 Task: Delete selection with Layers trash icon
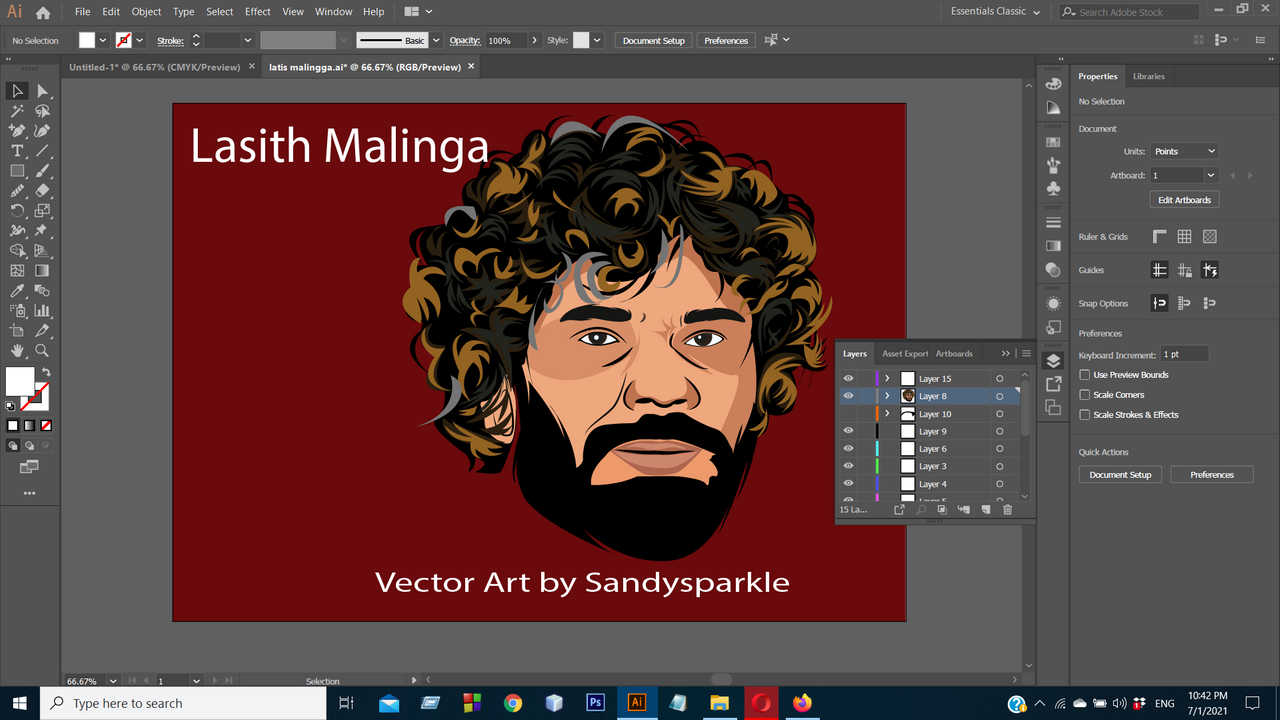pos(1007,510)
